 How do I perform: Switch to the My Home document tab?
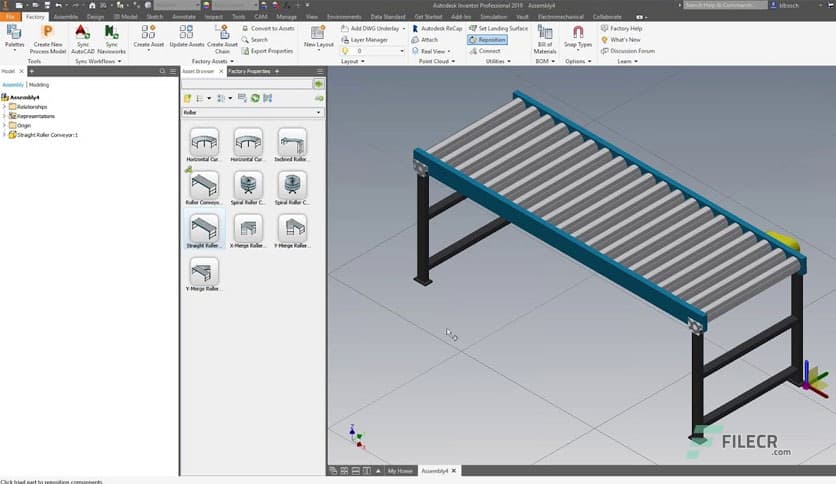[x=400, y=471]
